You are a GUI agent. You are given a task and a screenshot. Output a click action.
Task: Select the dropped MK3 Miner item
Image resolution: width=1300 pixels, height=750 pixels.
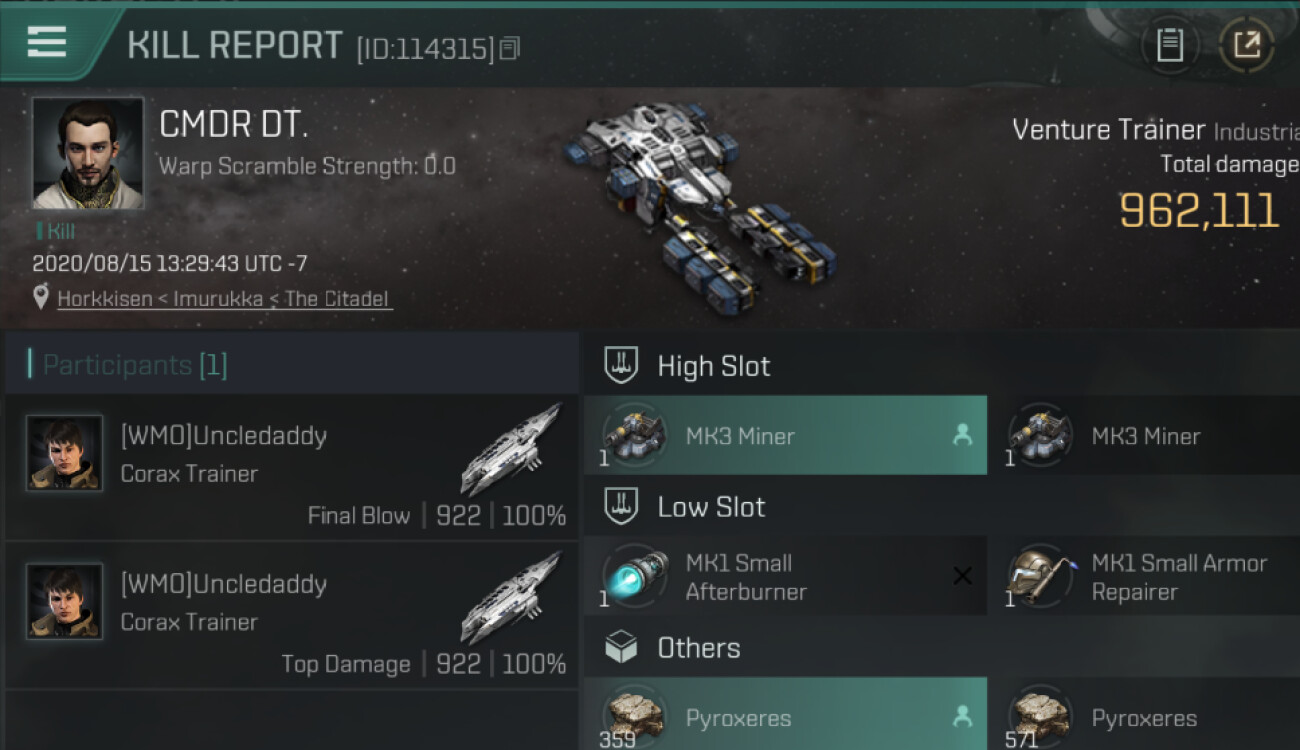[785, 435]
